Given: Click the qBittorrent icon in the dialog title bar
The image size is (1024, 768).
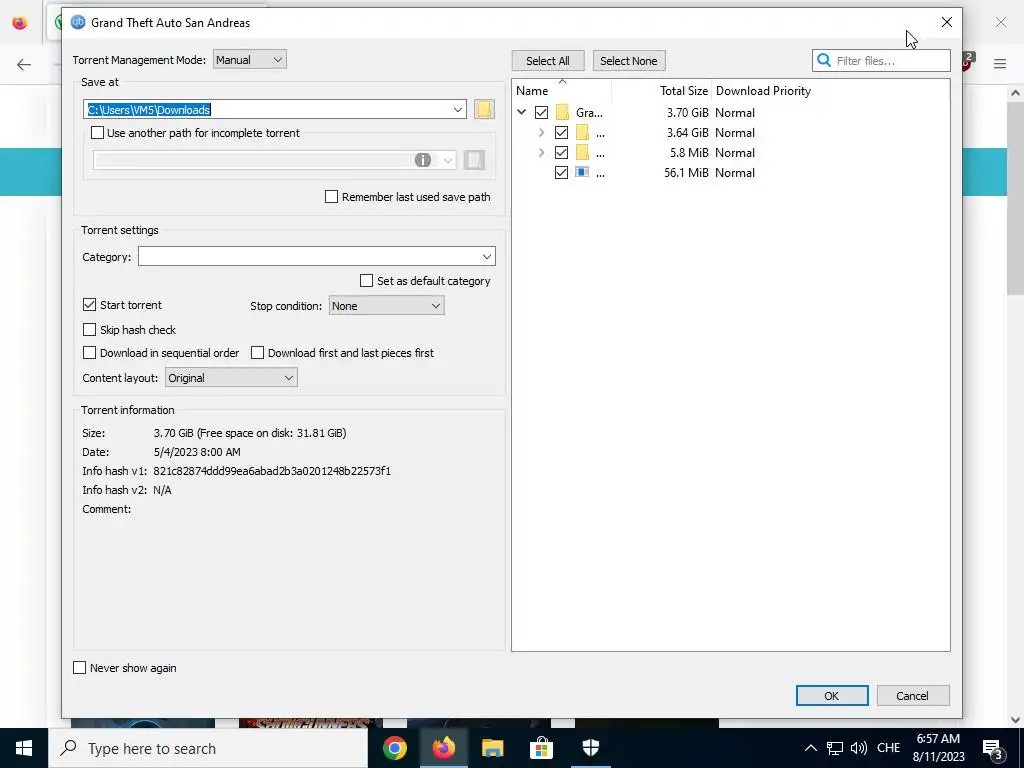Looking at the screenshot, I should [x=78, y=22].
